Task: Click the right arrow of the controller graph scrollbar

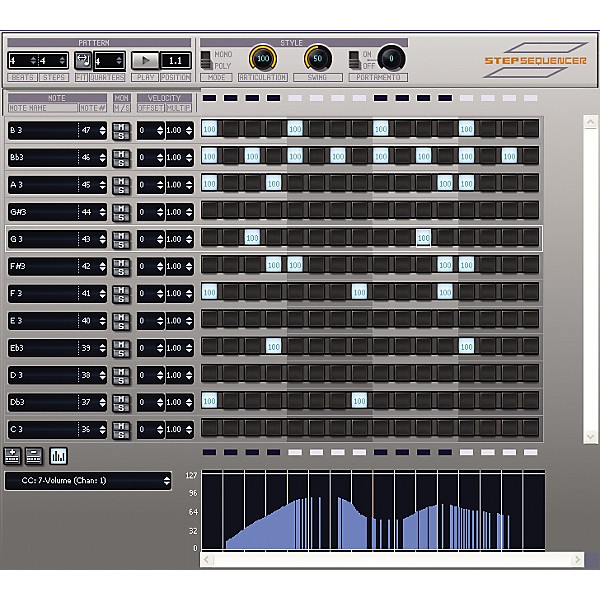Action: (x=577, y=560)
